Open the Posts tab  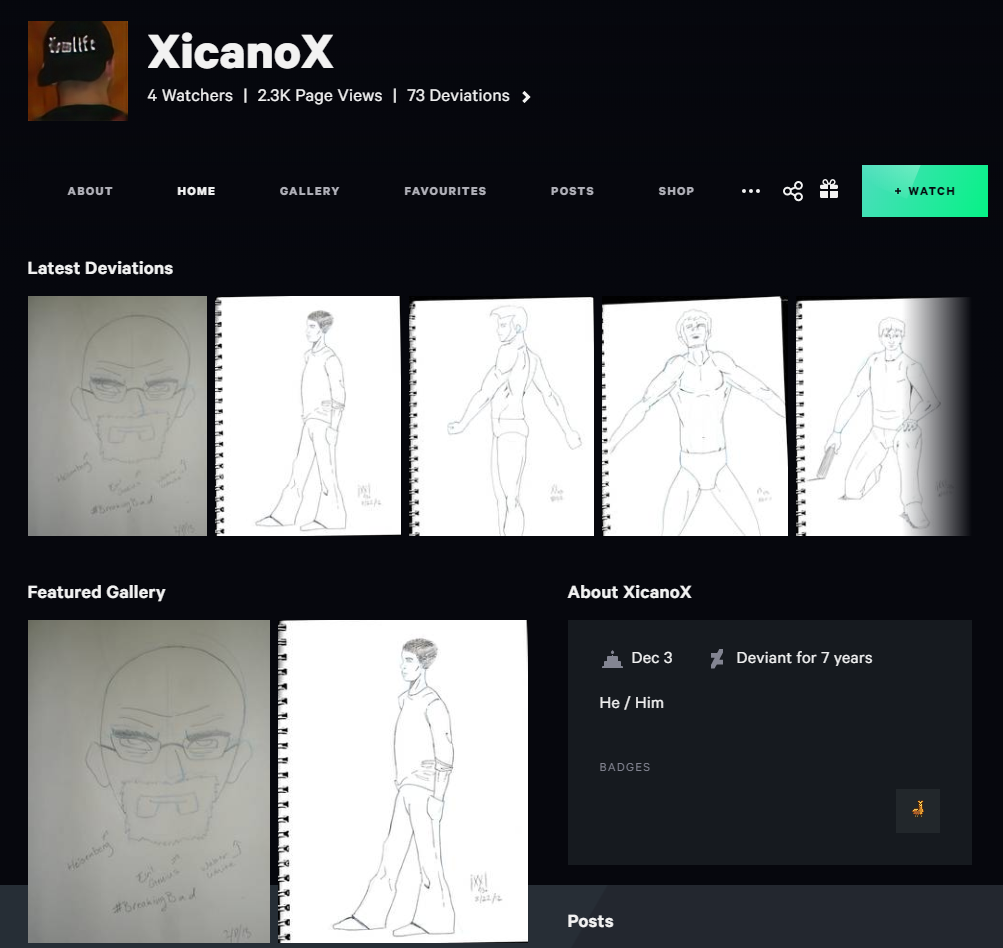coord(573,191)
